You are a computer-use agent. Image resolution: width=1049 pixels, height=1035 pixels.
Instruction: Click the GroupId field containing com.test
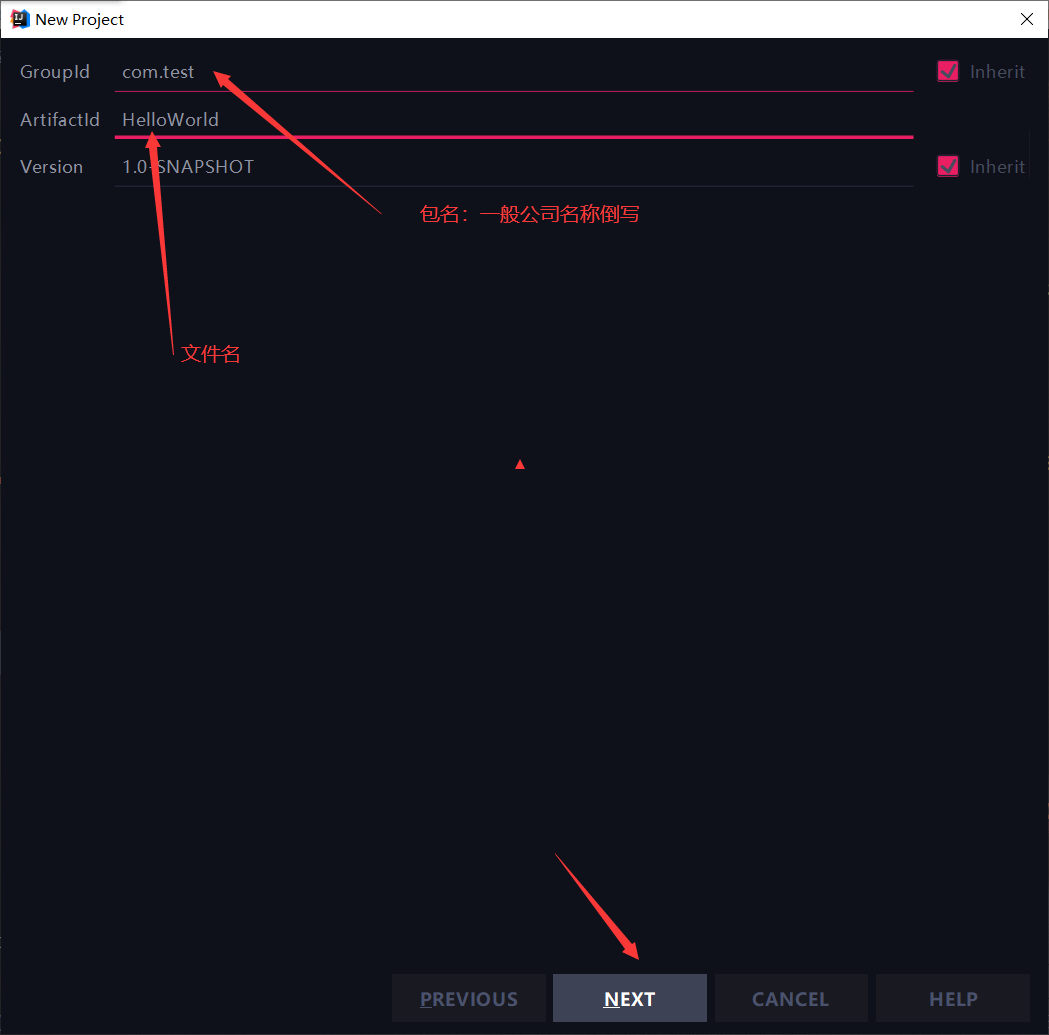pos(514,72)
